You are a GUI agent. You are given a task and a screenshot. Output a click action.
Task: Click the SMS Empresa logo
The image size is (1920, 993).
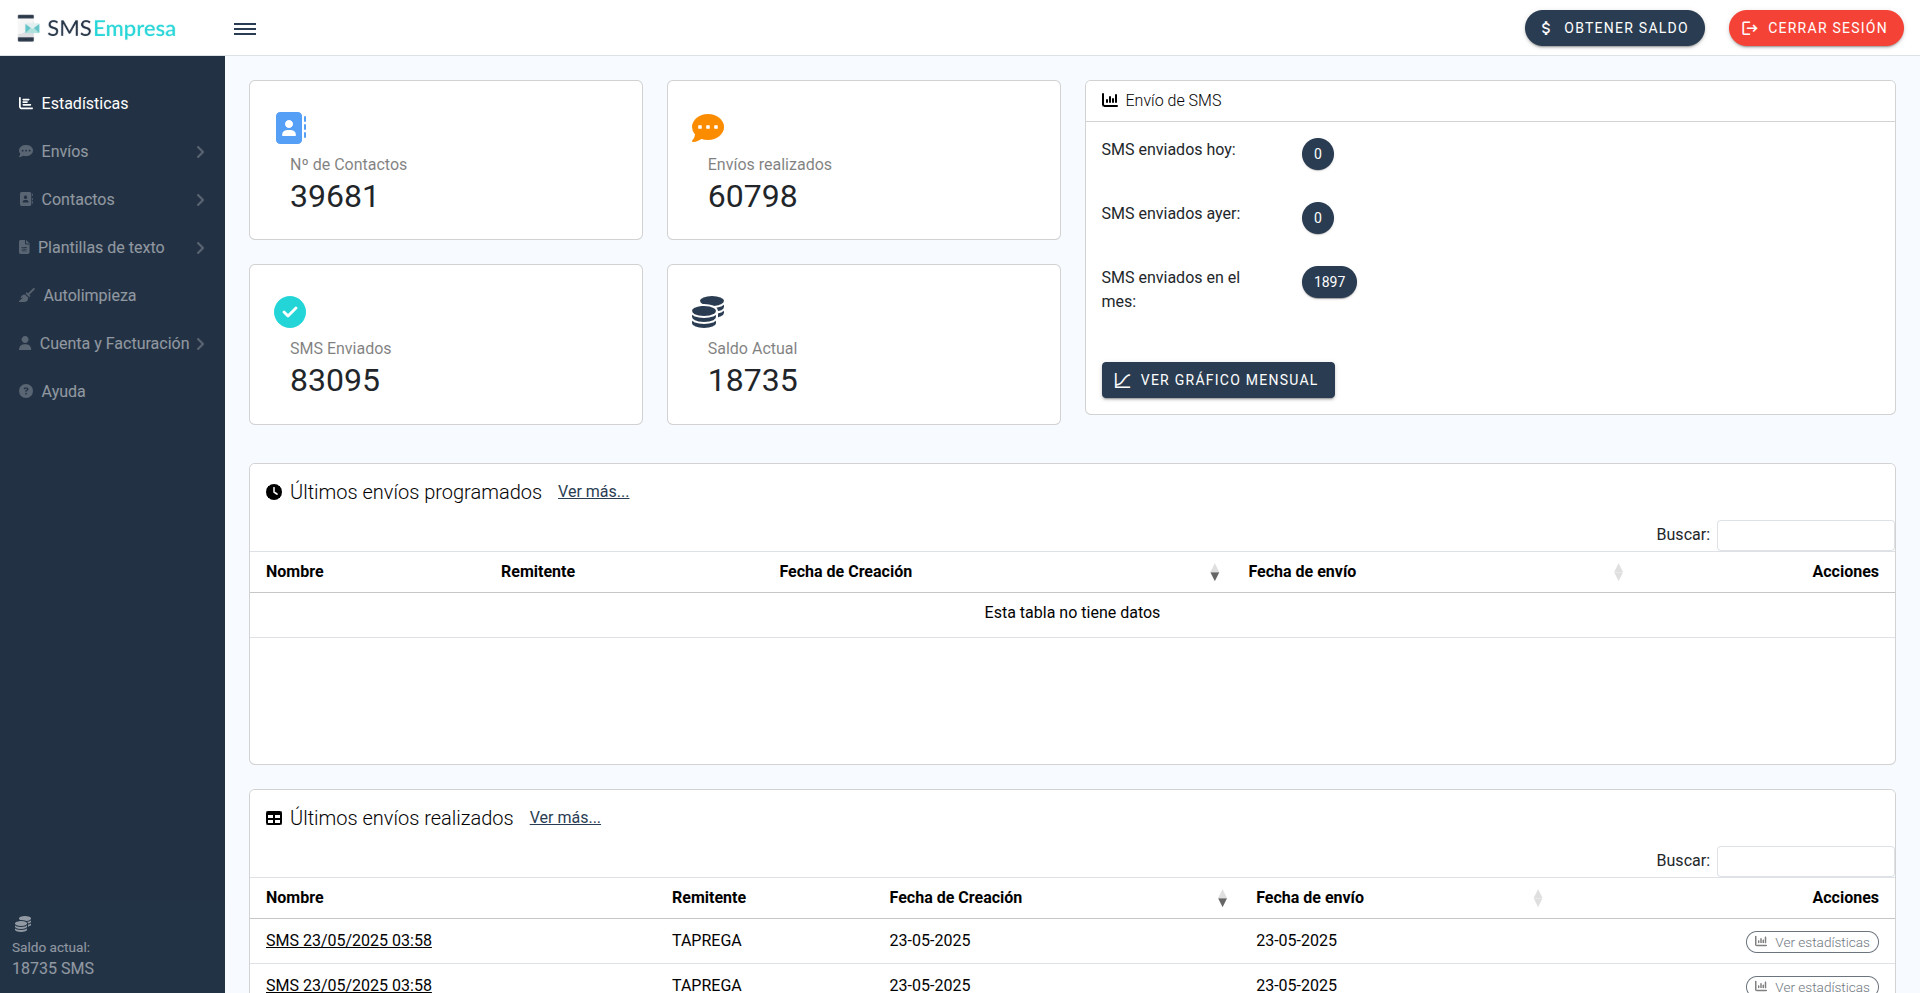point(97,28)
